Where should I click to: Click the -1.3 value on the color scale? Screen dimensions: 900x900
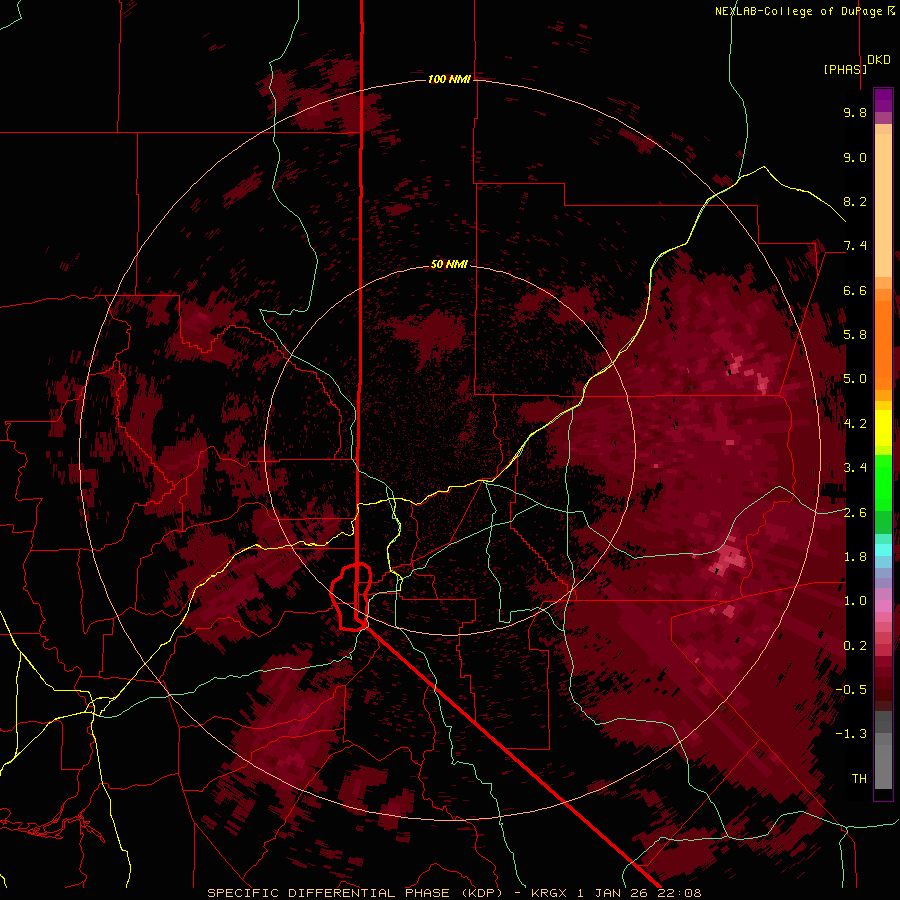851,734
